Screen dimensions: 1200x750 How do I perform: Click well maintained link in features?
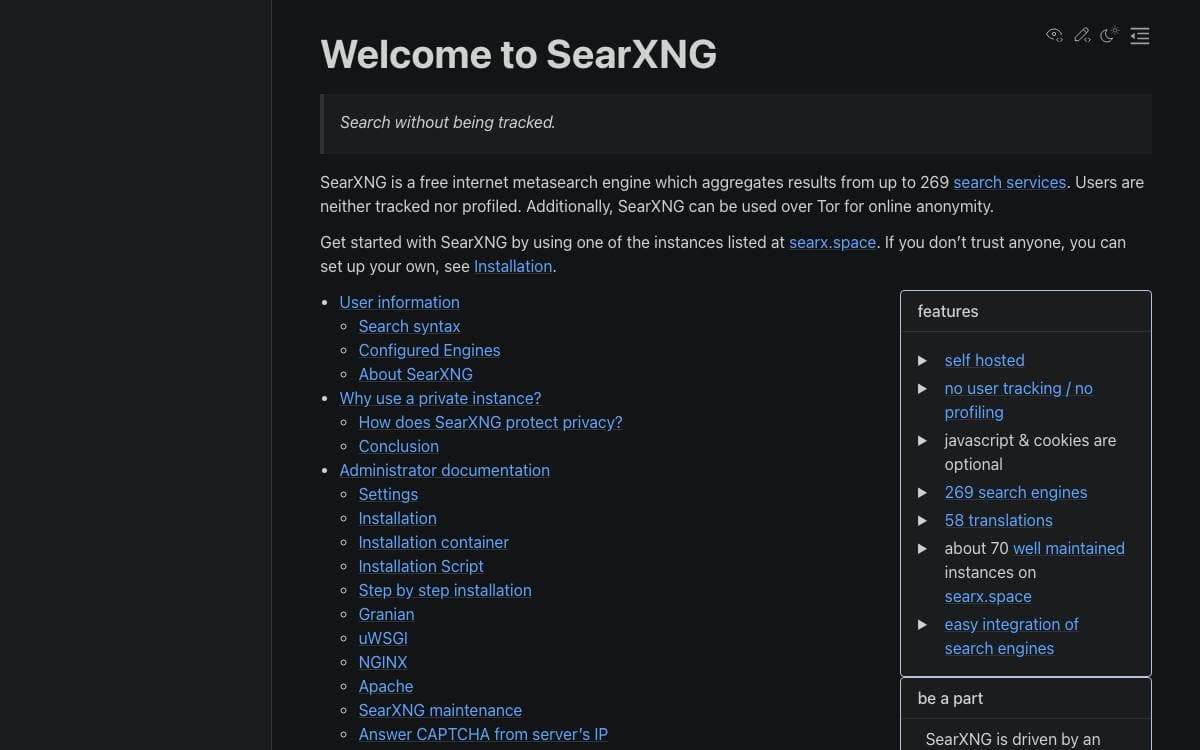click(1068, 548)
